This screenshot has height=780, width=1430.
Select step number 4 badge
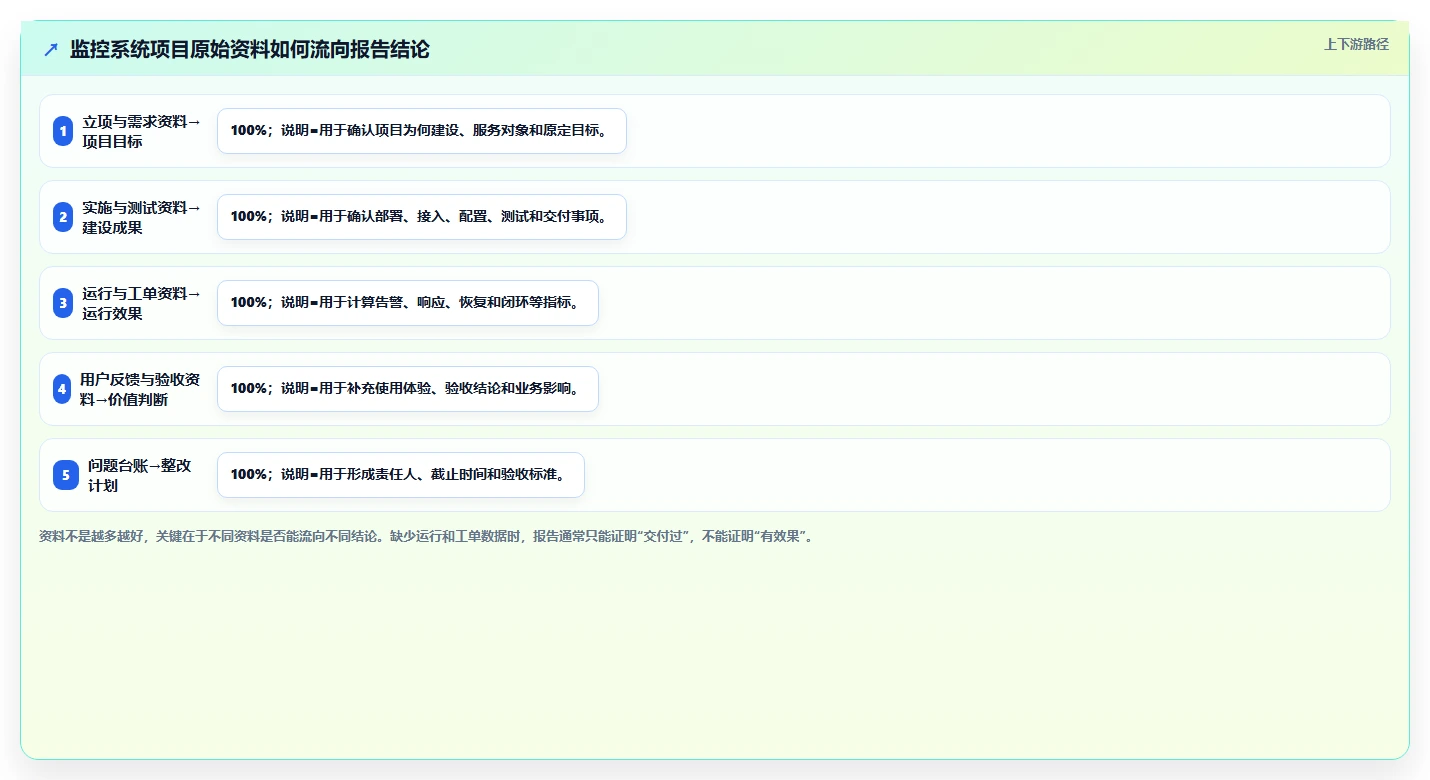coord(62,389)
